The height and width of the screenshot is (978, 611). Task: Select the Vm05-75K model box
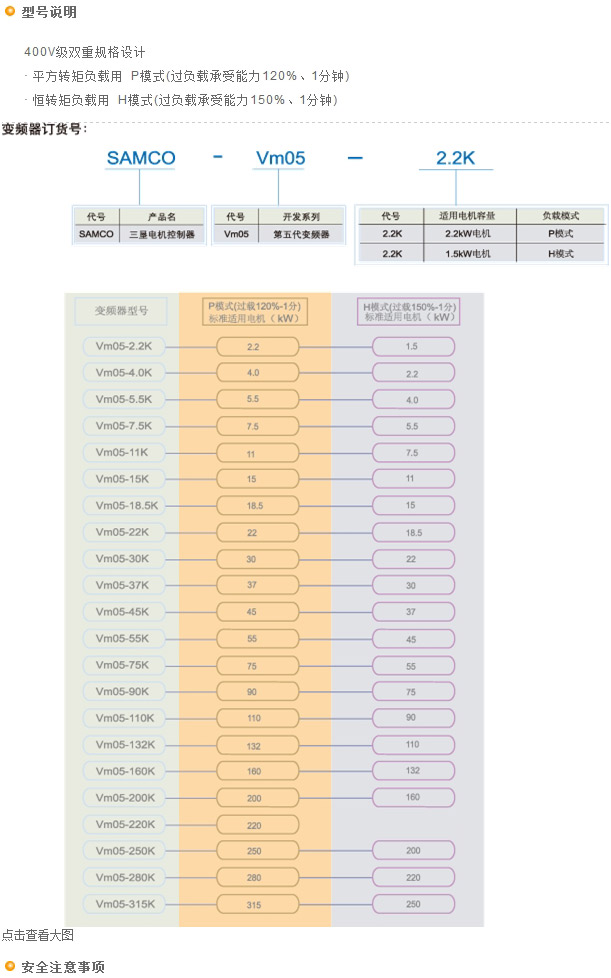click(123, 665)
